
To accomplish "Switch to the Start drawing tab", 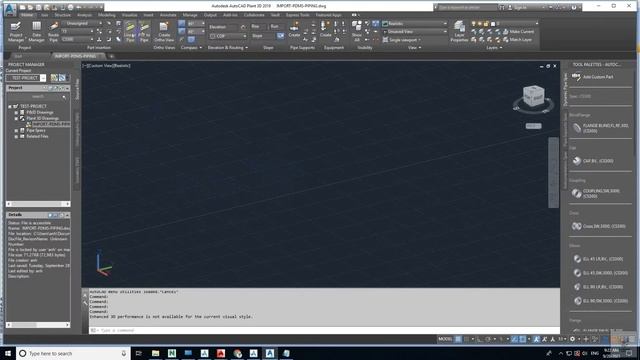I will point(18,56).
